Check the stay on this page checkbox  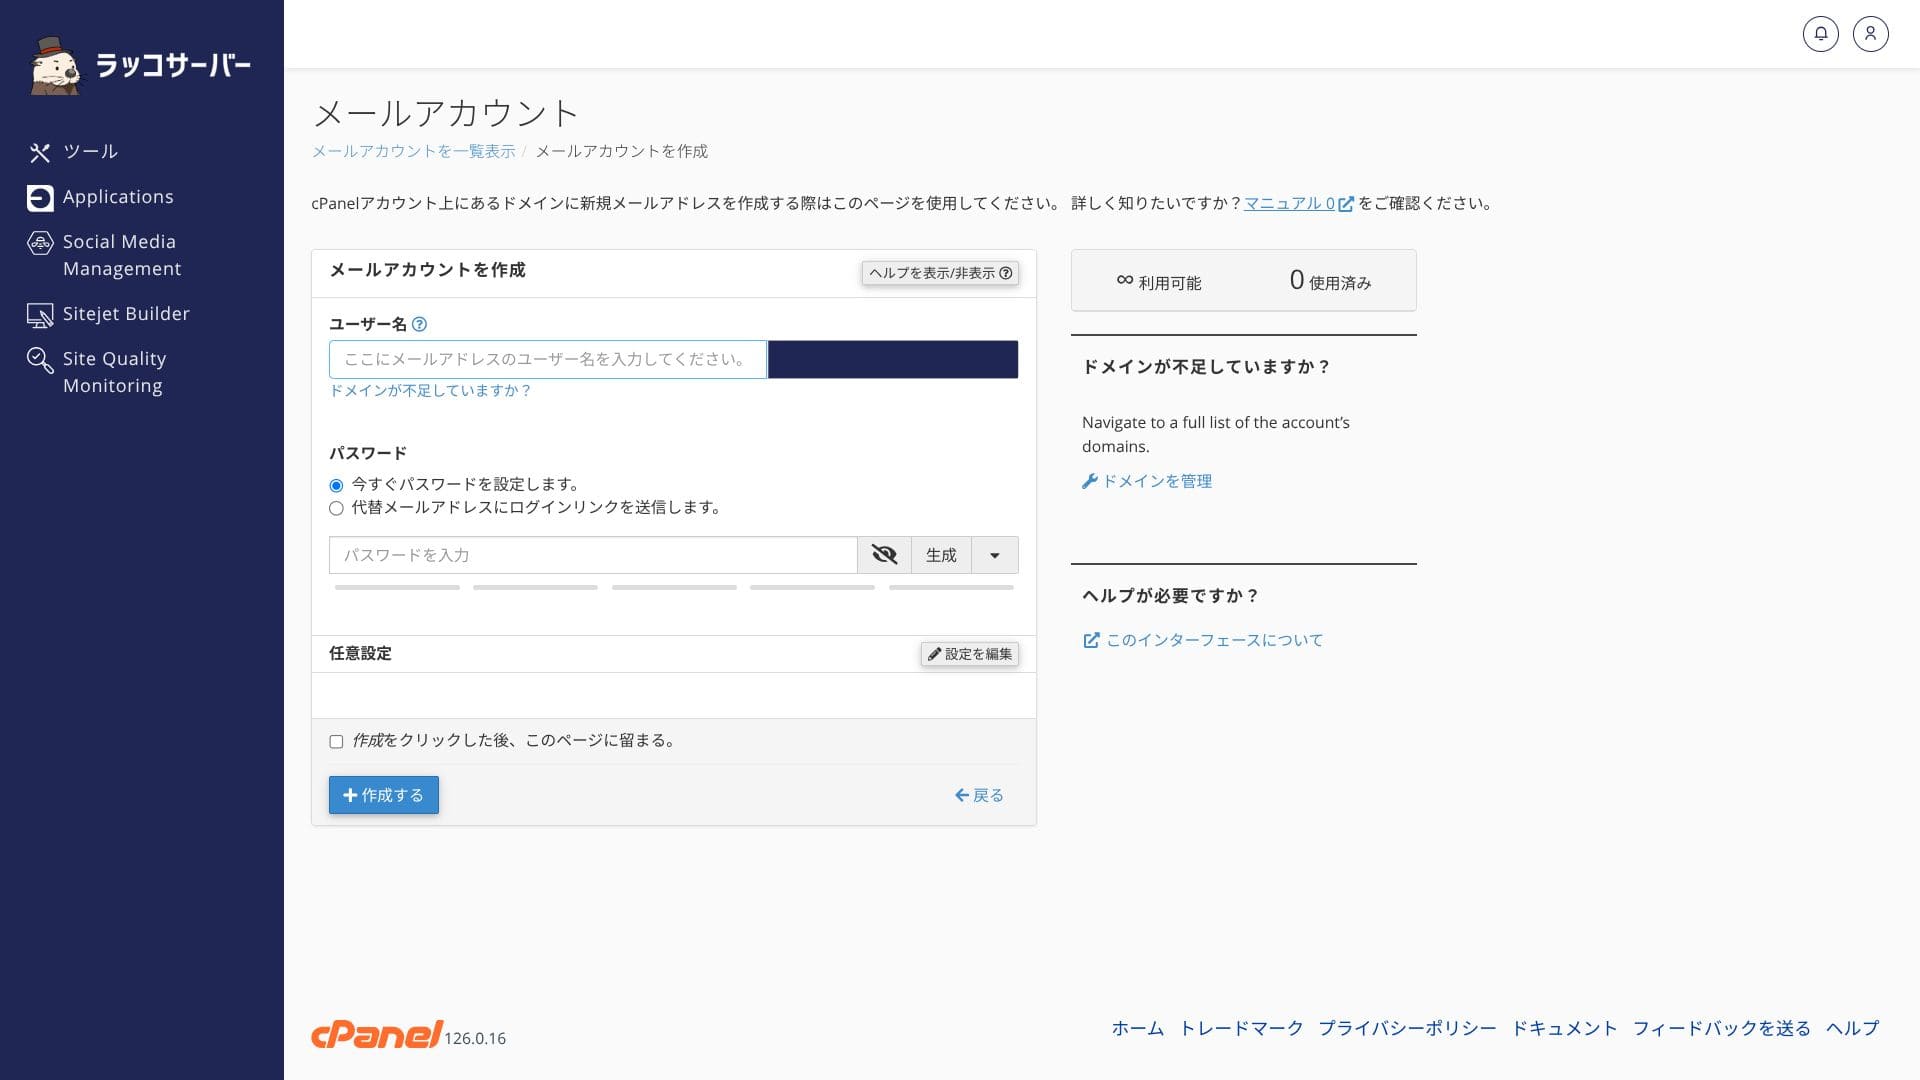336,742
